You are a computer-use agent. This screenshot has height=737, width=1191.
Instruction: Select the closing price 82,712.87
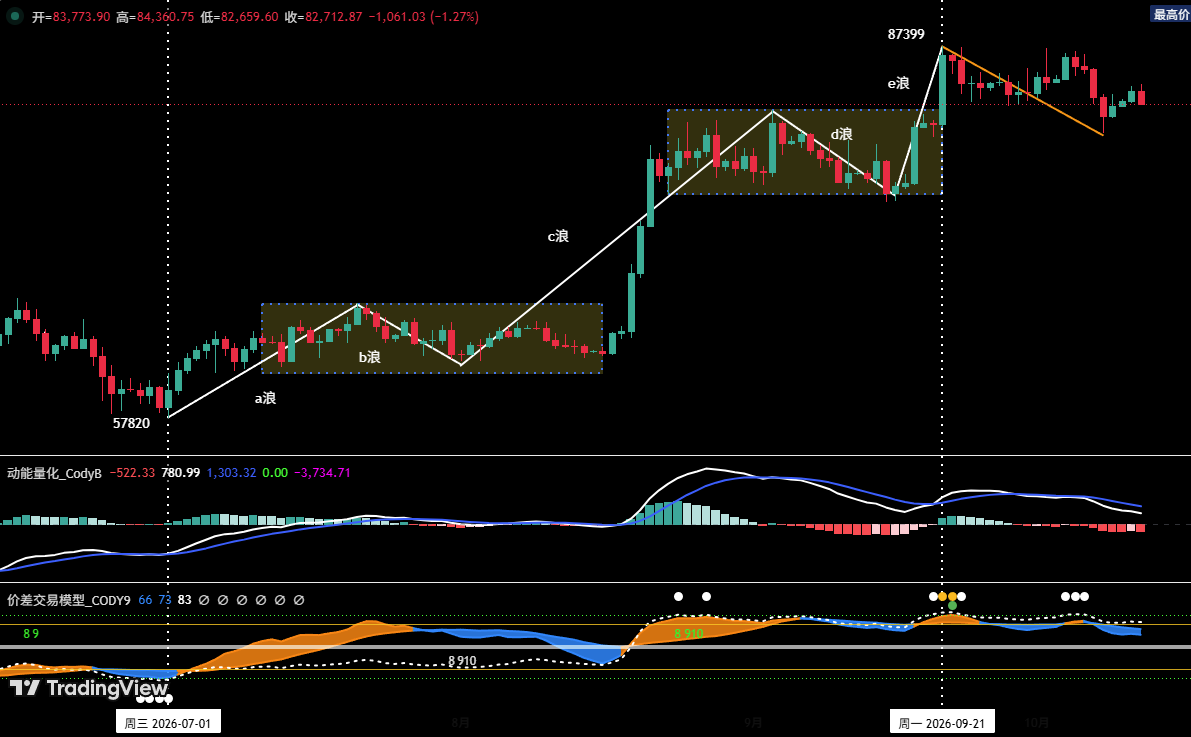coord(333,17)
